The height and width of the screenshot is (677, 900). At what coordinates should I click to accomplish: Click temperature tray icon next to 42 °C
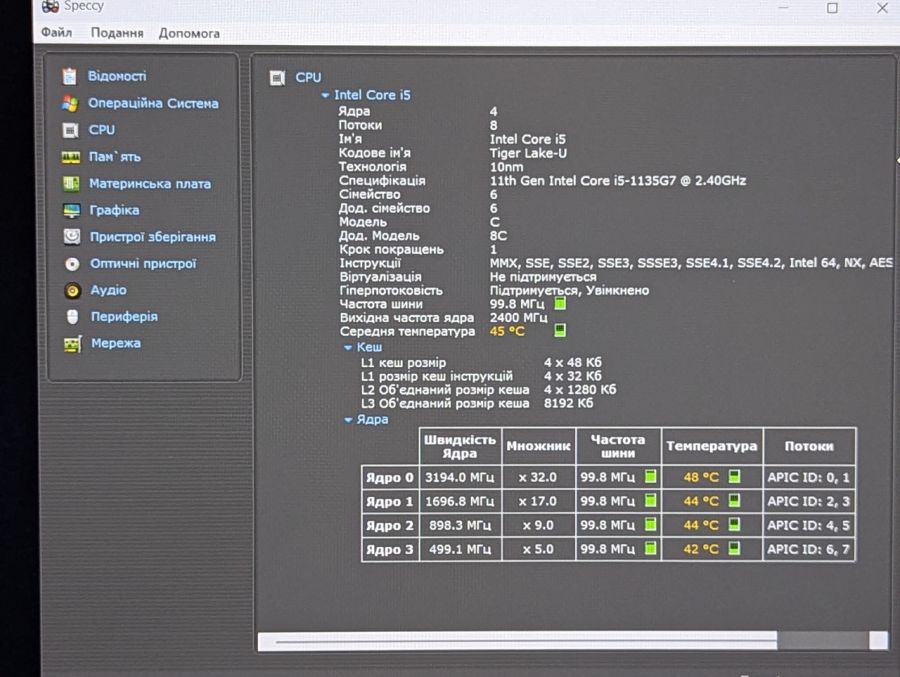pos(734,548)
